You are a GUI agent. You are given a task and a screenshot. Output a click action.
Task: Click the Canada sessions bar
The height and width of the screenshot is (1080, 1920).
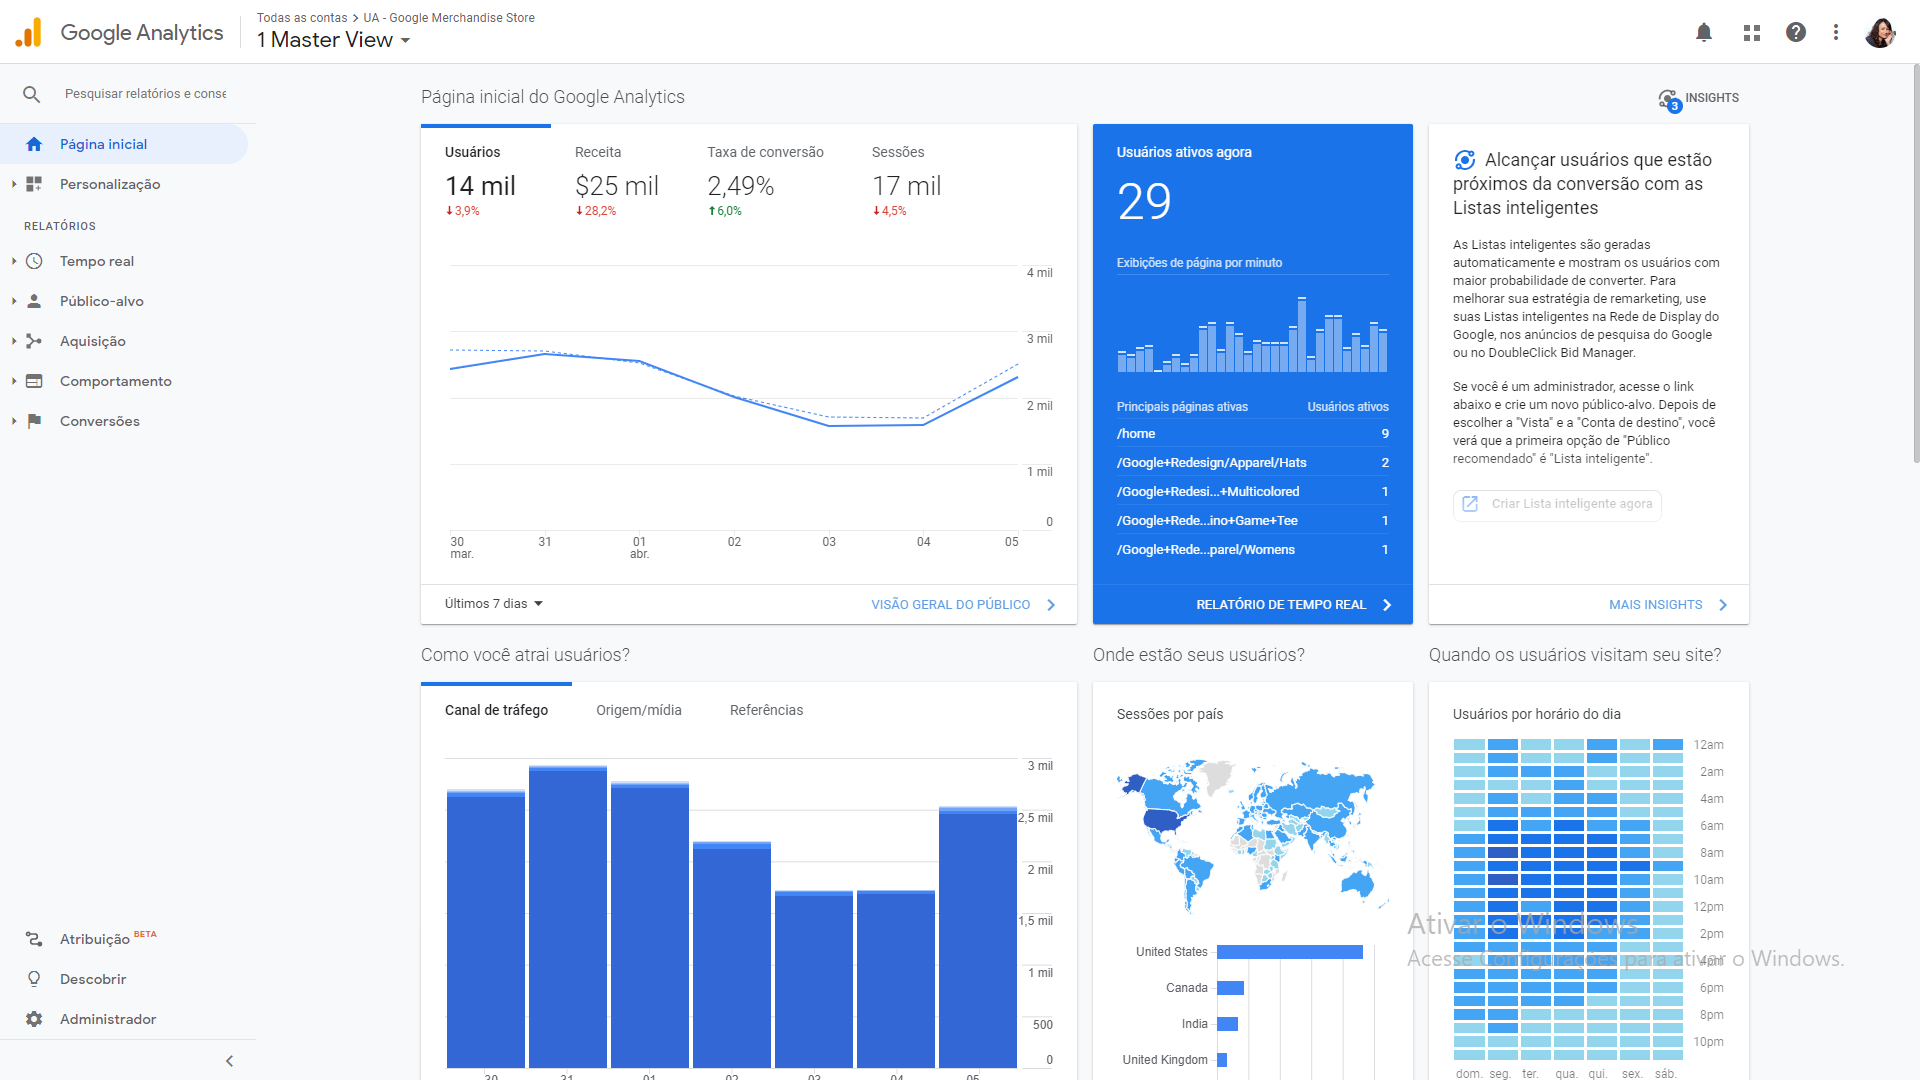point(1230,988)
